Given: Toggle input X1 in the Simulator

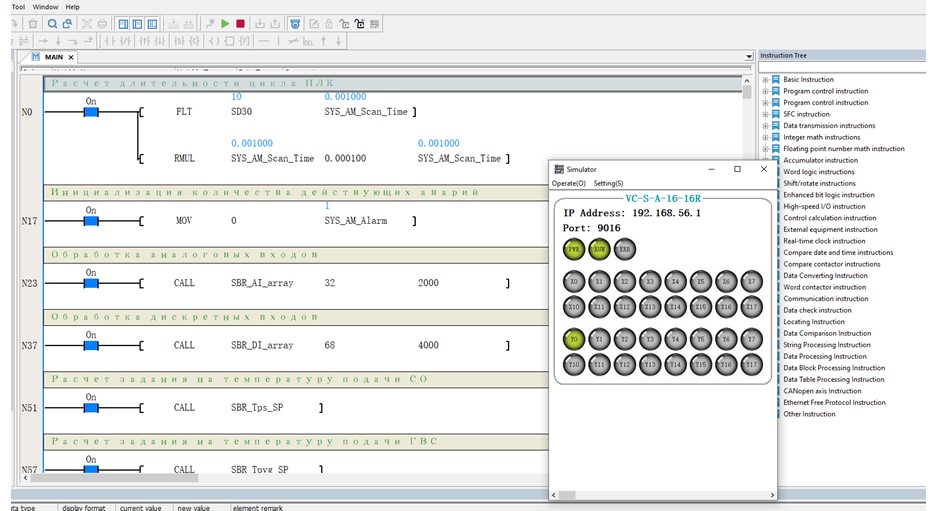Looking at the screenshot, I should 599,281.
